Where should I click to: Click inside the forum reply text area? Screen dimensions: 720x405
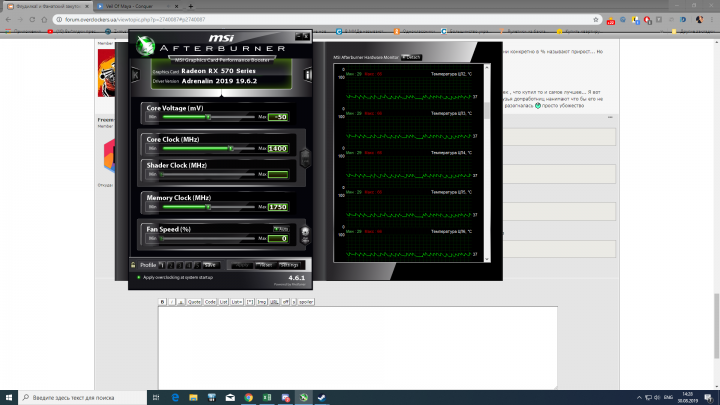pyautogui.click(x=358, y=348)
